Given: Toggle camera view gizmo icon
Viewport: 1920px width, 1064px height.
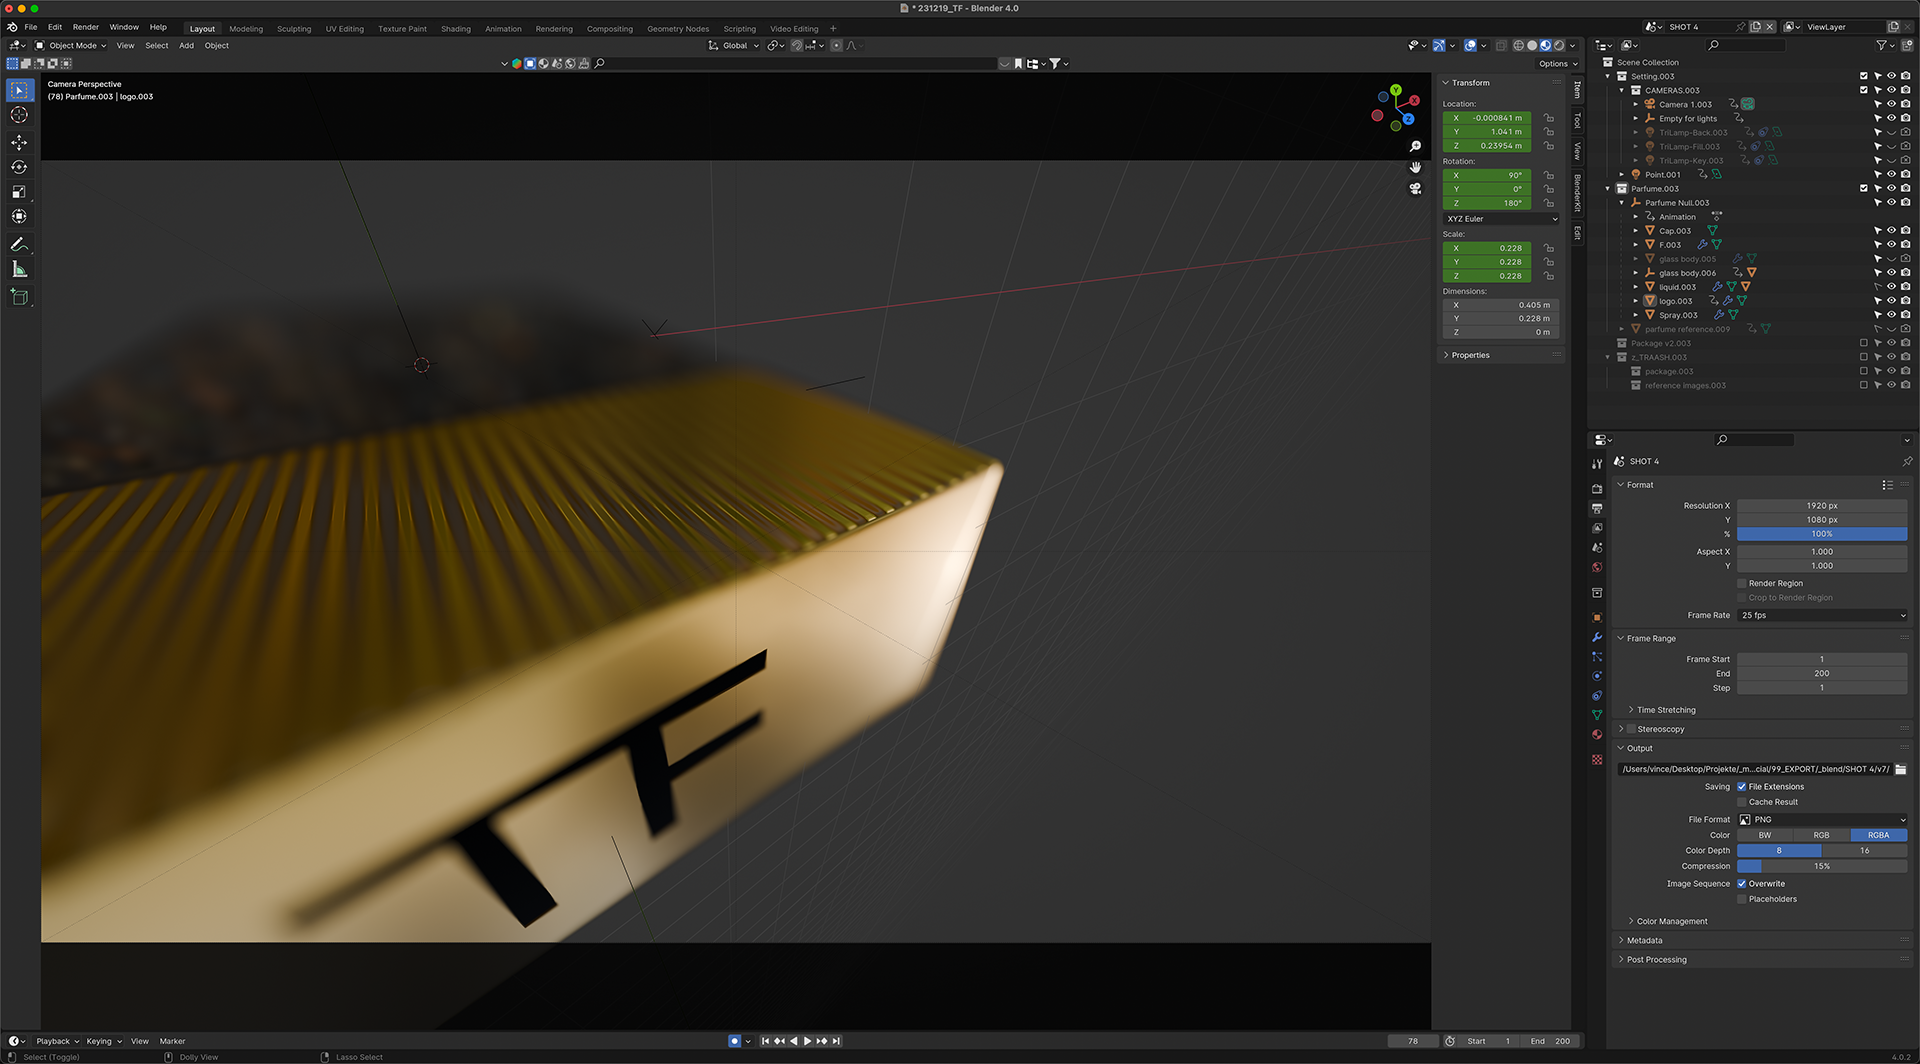Looking at the screenshot, I should click(x=1415, y=189).
